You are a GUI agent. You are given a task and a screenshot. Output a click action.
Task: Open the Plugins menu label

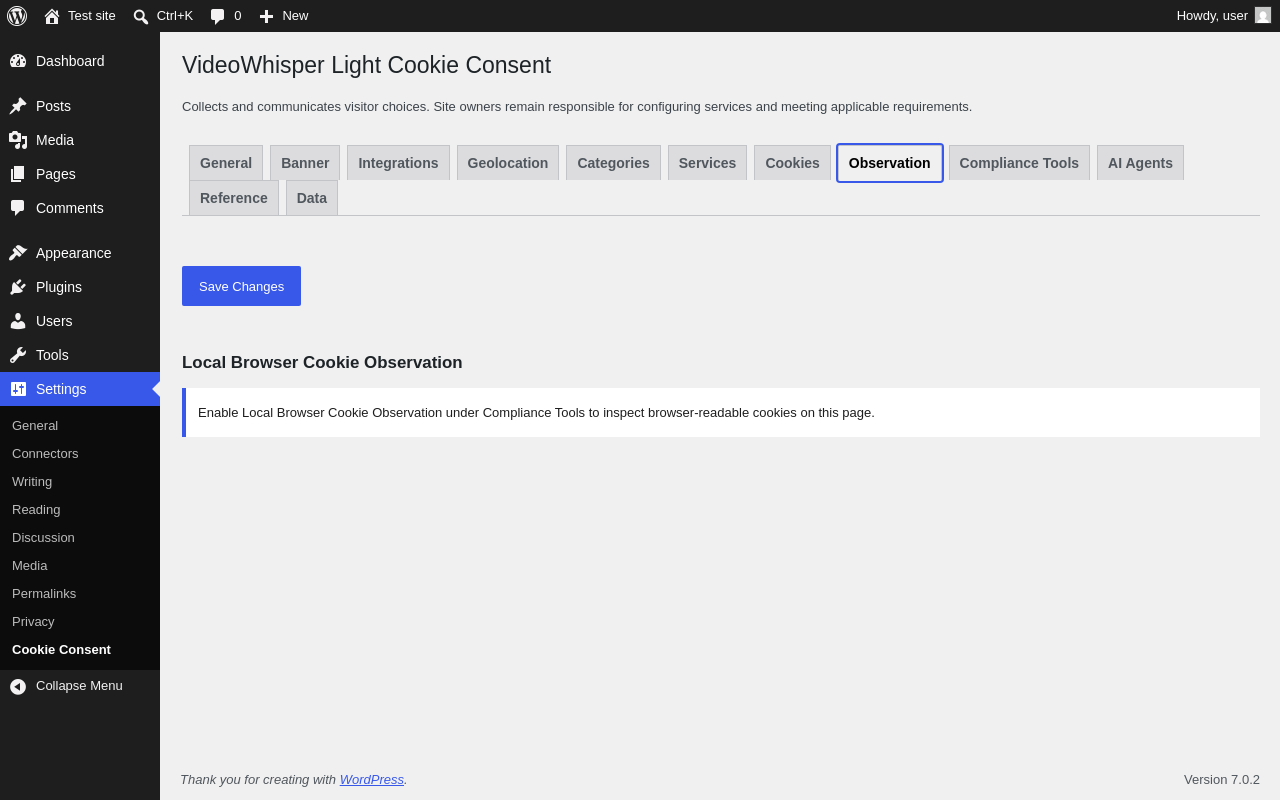tap(59, 287)
